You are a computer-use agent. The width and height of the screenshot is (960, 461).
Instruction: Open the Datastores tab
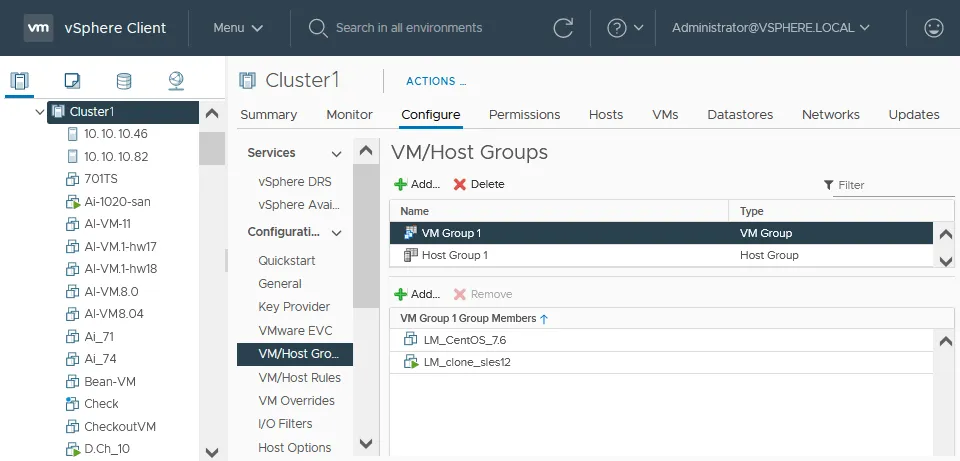coord(740,115)
